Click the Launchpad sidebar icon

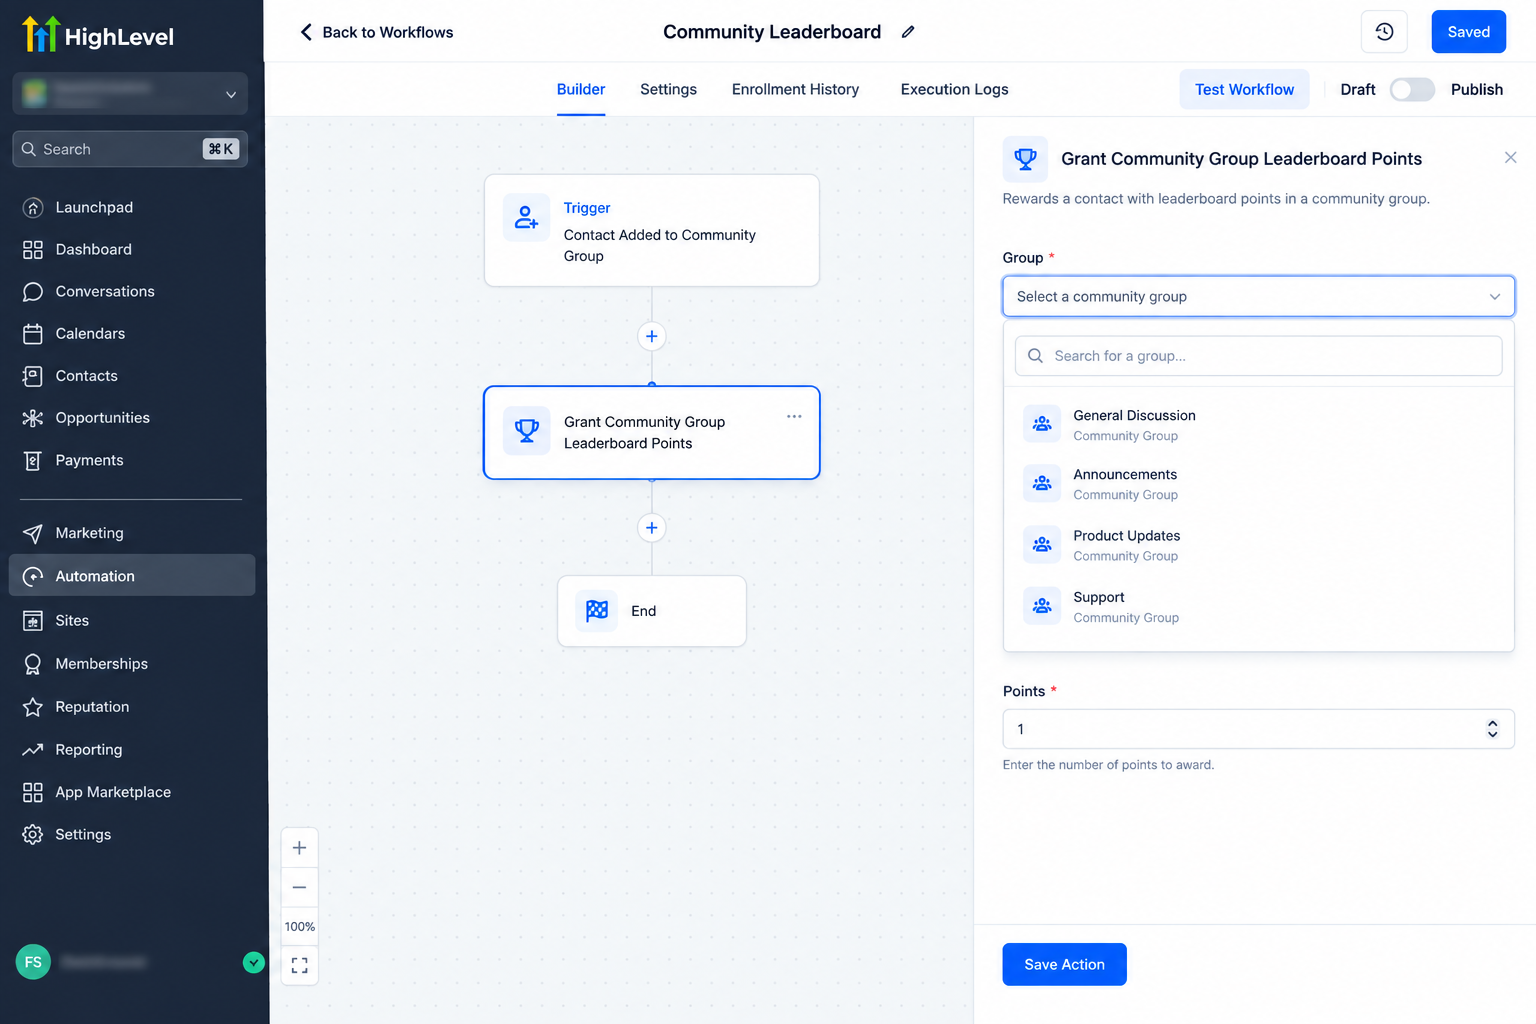coord(33,208)
